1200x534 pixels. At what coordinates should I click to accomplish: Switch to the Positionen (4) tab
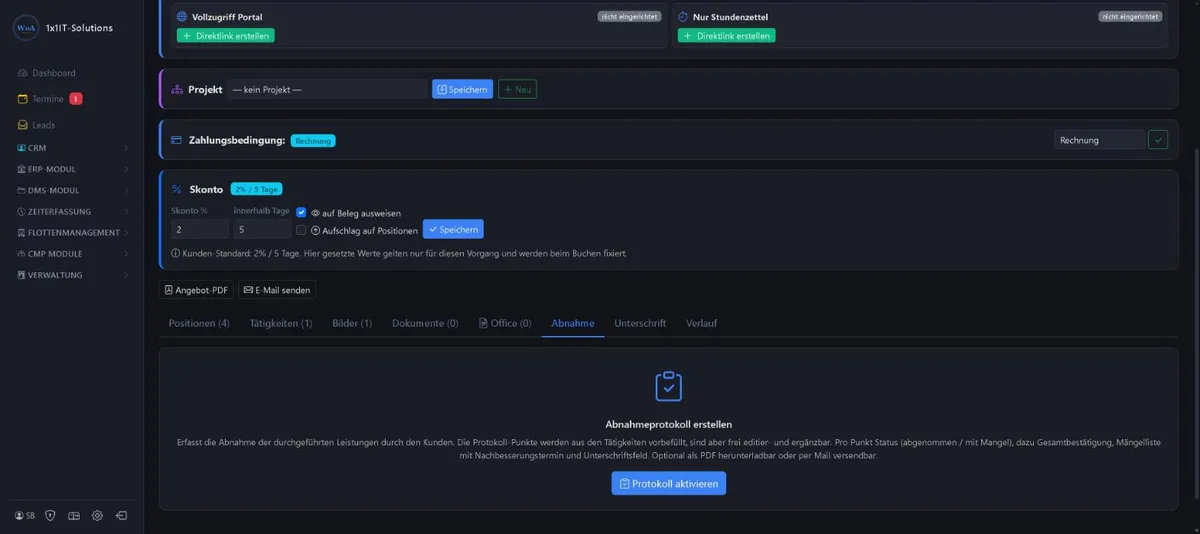pos(199,323)
